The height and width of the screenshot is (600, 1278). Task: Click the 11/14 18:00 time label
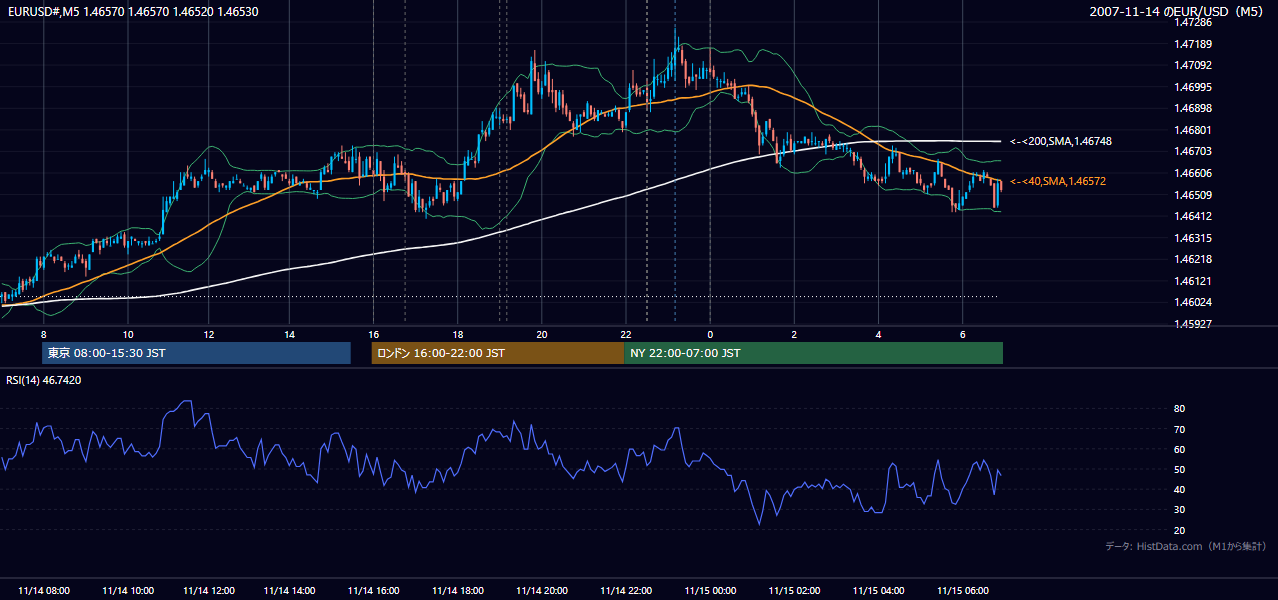[x=458, y=591]
